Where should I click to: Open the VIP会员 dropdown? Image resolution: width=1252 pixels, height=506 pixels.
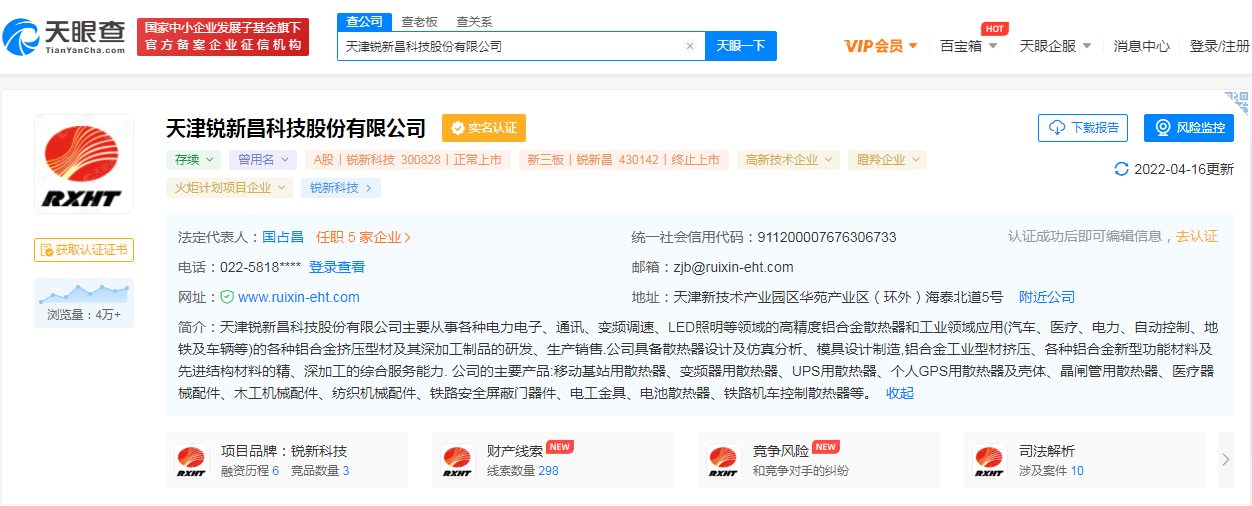point(881,46)
